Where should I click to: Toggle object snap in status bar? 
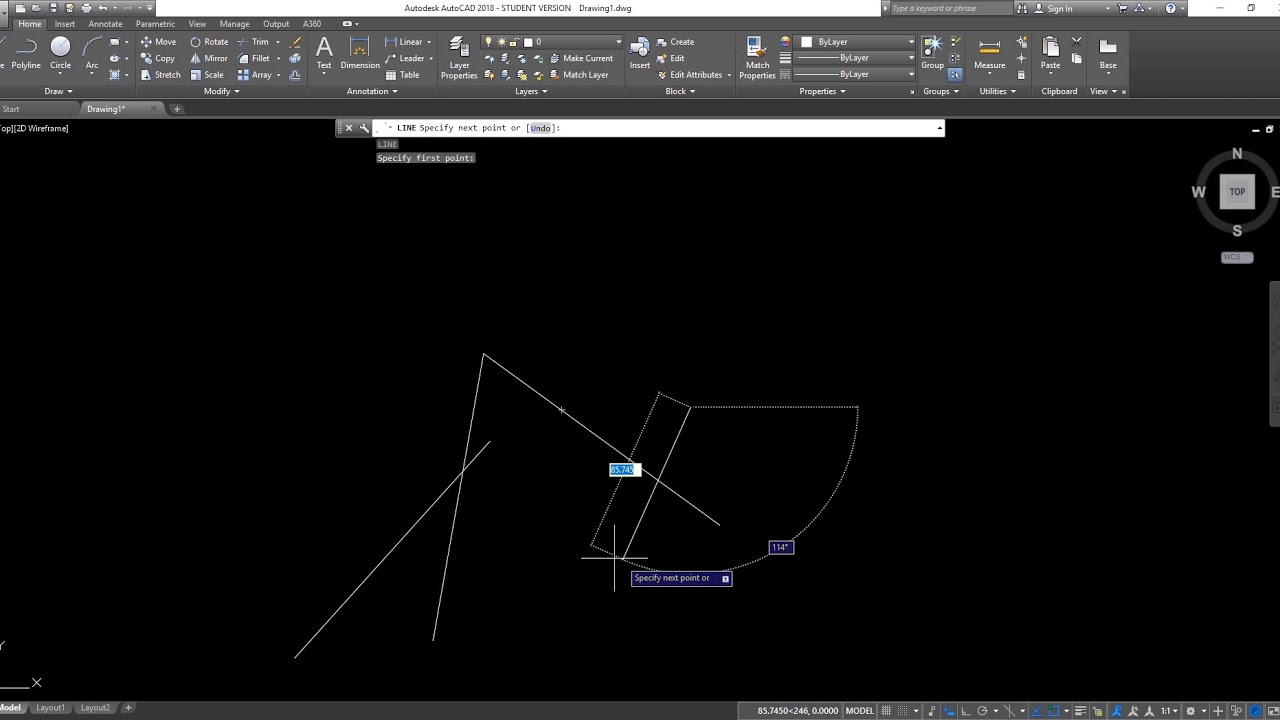click(x=1053, y=711)
